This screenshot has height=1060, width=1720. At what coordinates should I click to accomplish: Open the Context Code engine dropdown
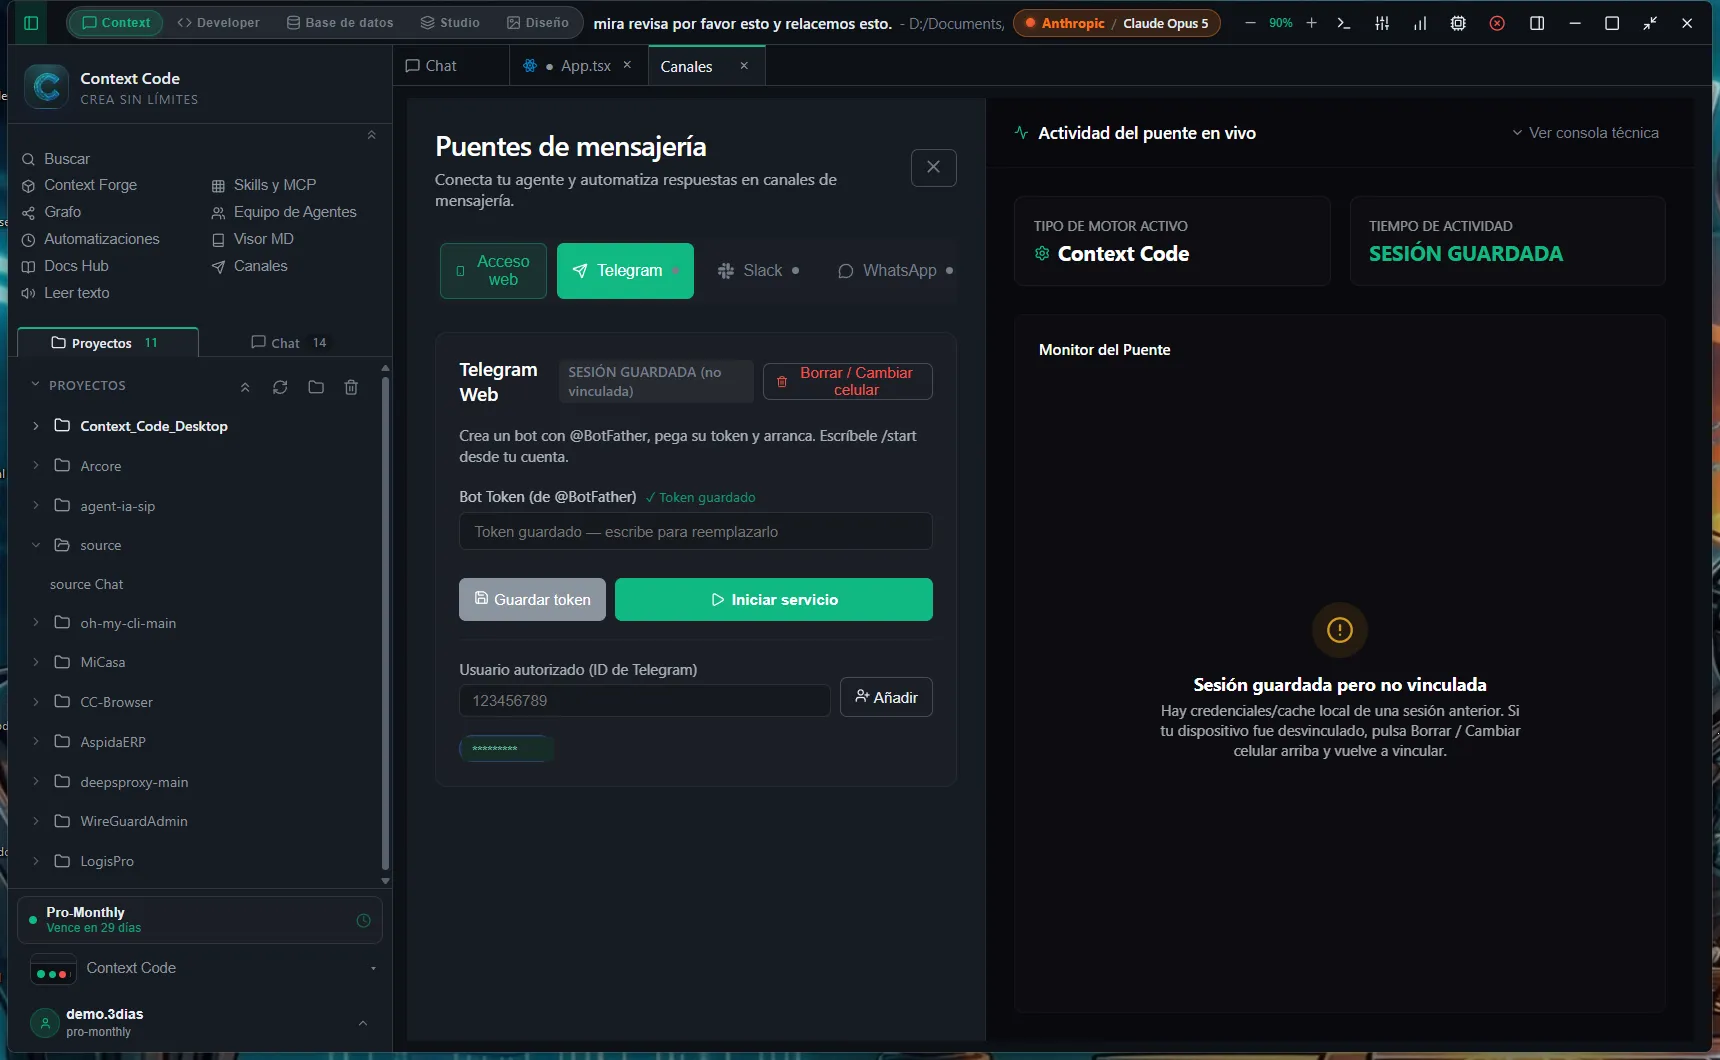tap(204, 969)
